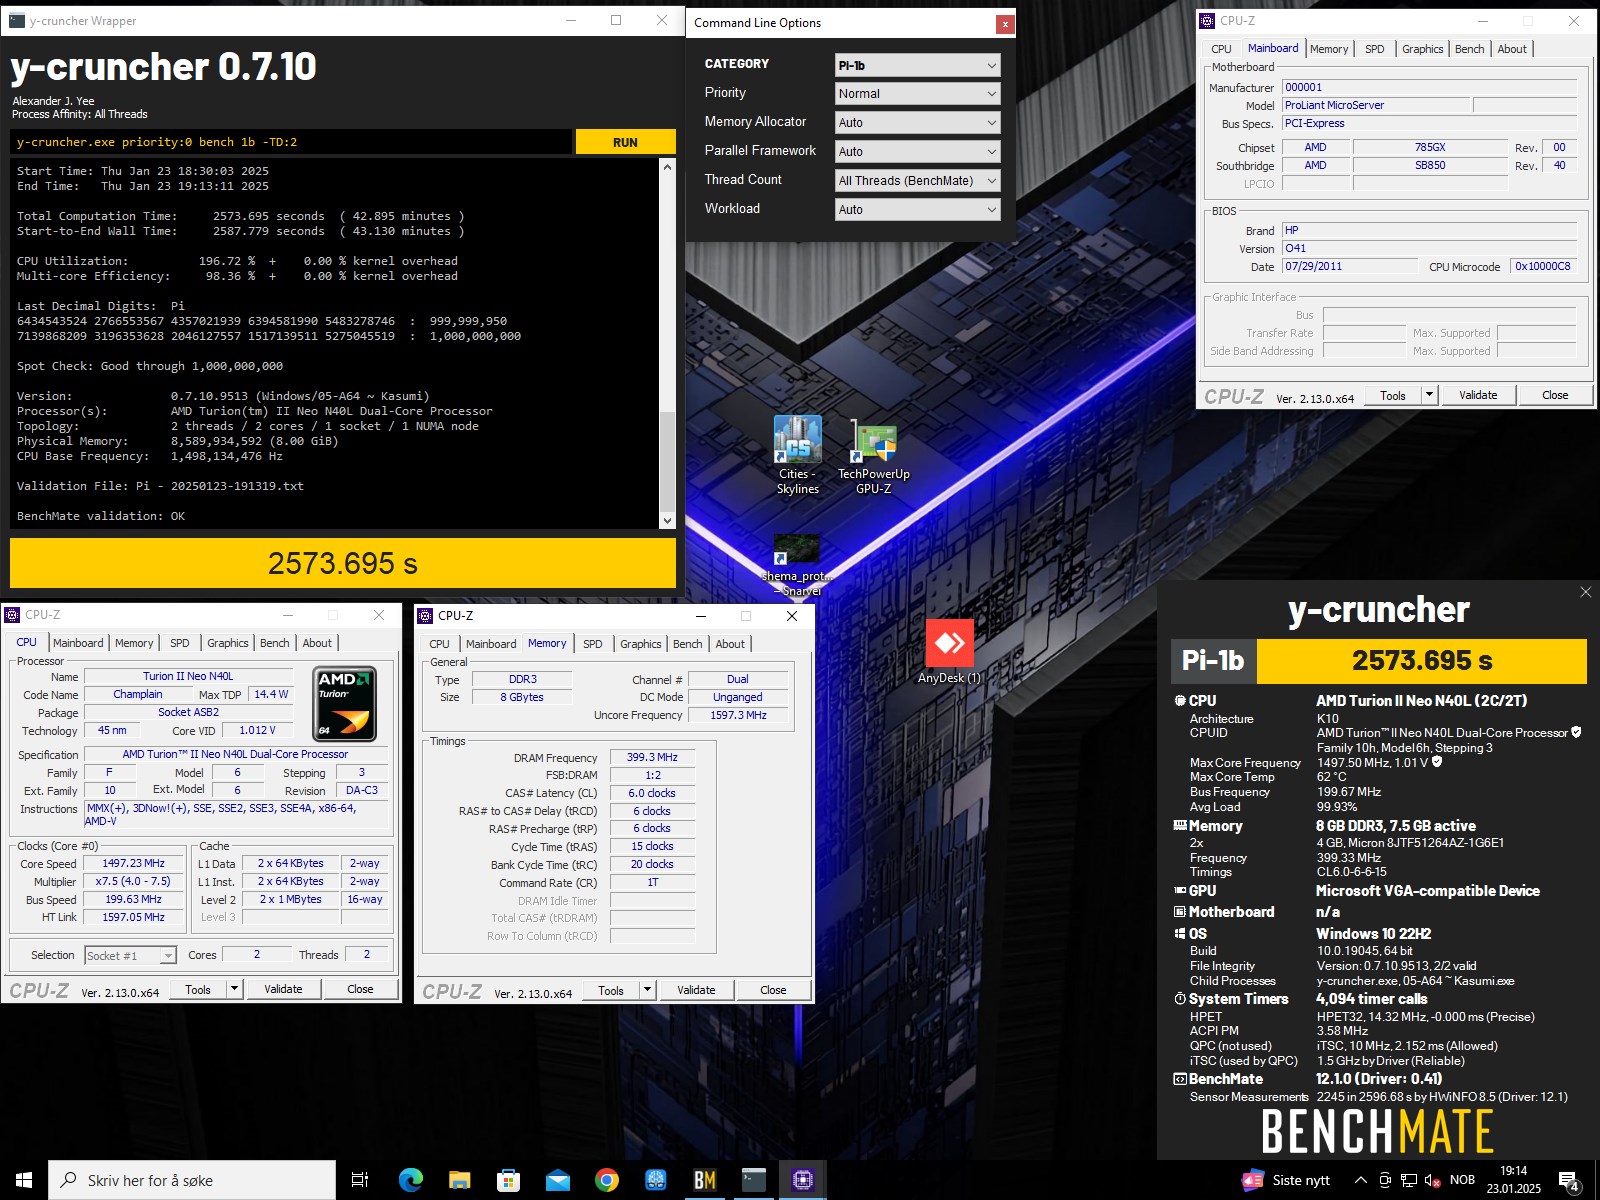This screenshot has width=1600, height=1200.
Task: Open the CATEGORY dropdown showing Pi-1b
Action: pos(917,65)
